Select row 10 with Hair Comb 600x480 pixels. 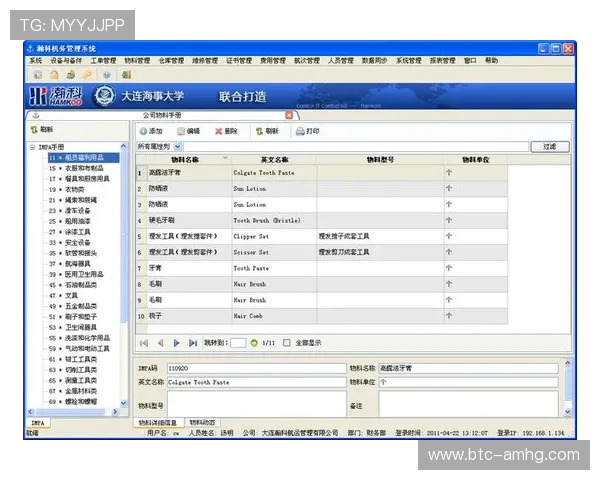[322, 316]
